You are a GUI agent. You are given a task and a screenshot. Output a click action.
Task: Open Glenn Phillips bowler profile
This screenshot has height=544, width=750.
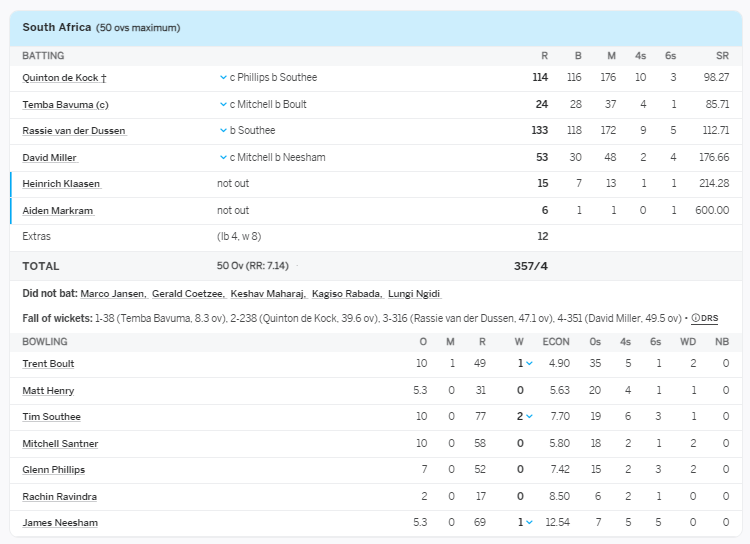[x=53, y=470]
